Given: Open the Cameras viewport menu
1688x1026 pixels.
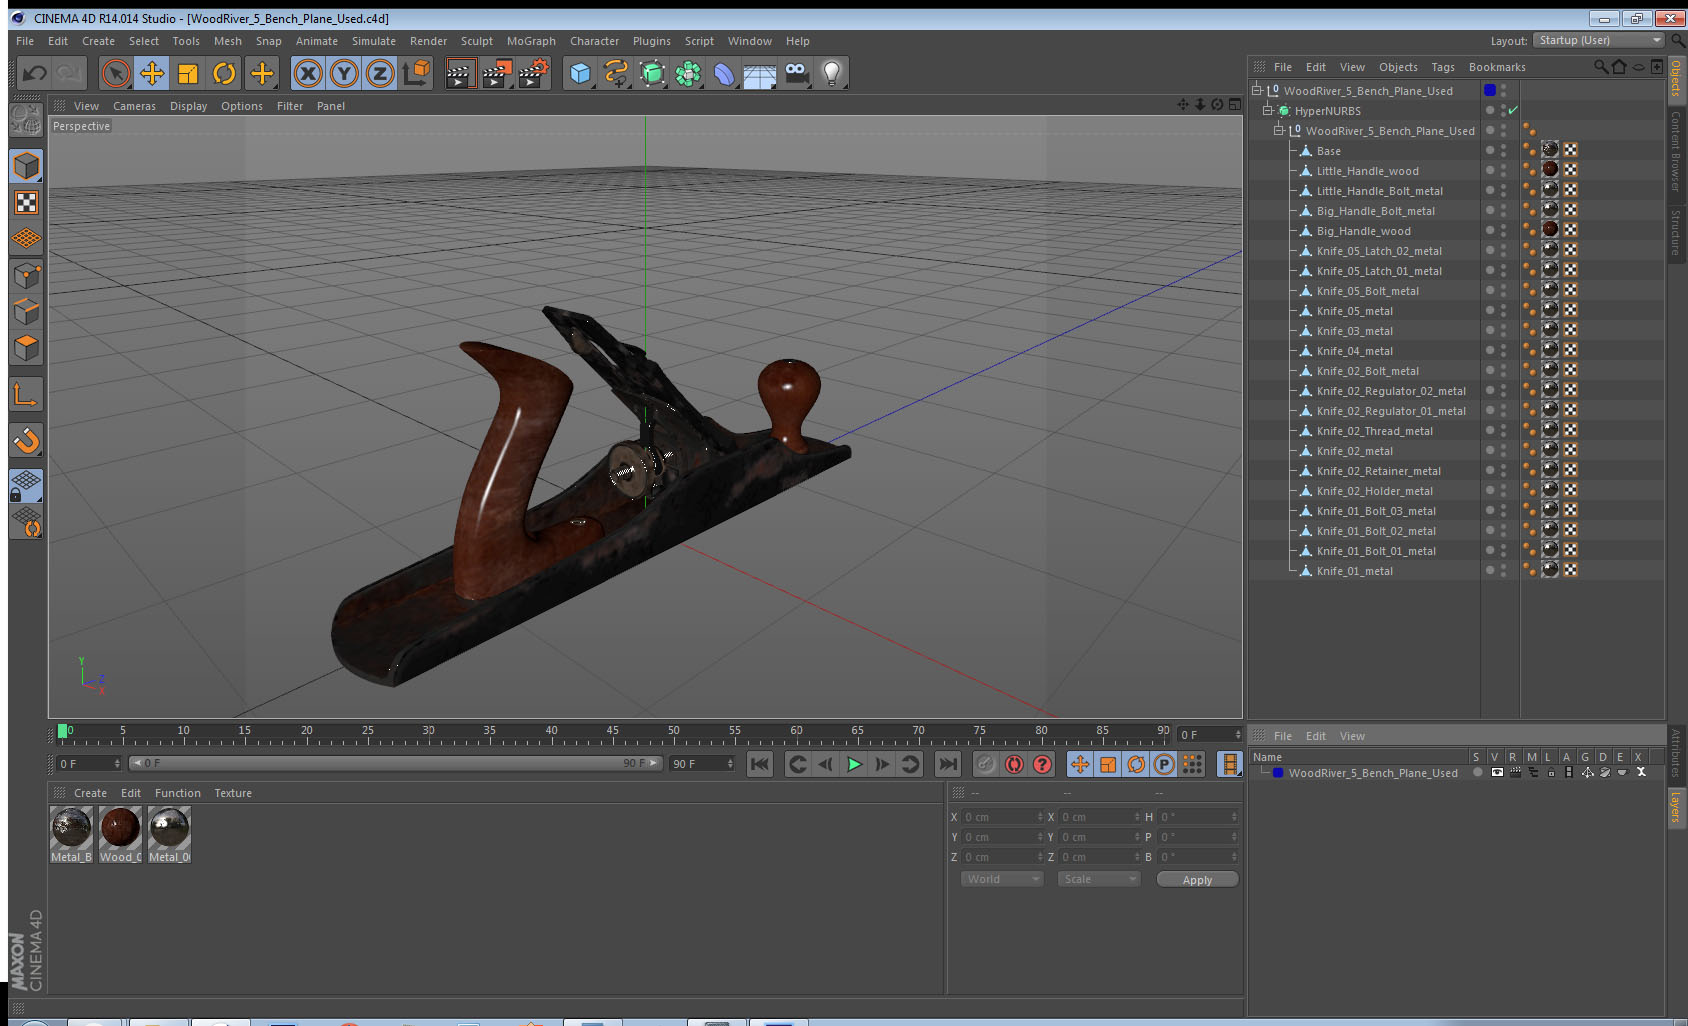Looking at the screenshot, I should 134,106.
